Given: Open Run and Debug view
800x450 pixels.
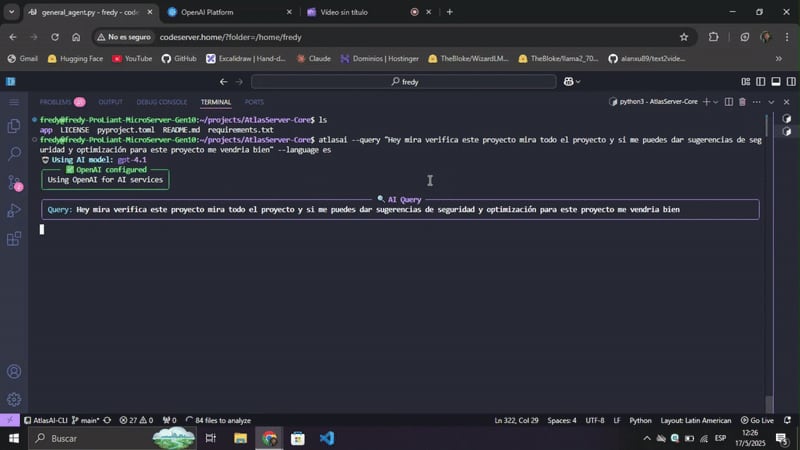Looking at the screenshot, I should [x=14, y=210].
